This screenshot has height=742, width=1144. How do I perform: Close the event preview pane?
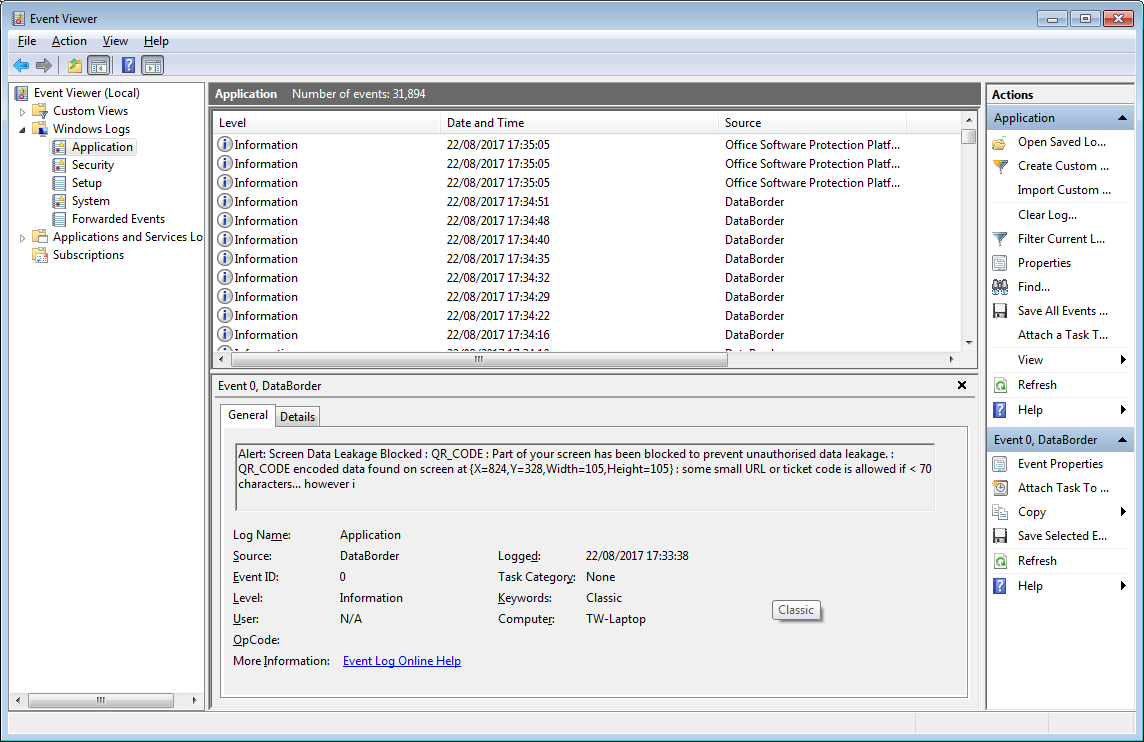click(x=962, y=385)
